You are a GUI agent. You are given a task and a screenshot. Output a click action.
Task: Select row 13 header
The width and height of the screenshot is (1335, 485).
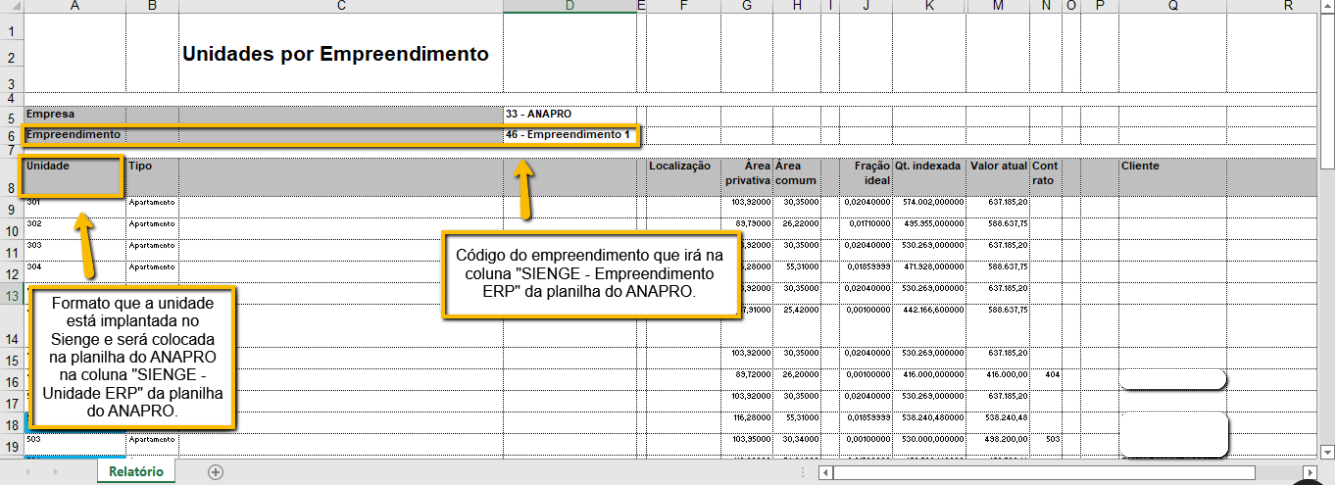pos(11,295)
